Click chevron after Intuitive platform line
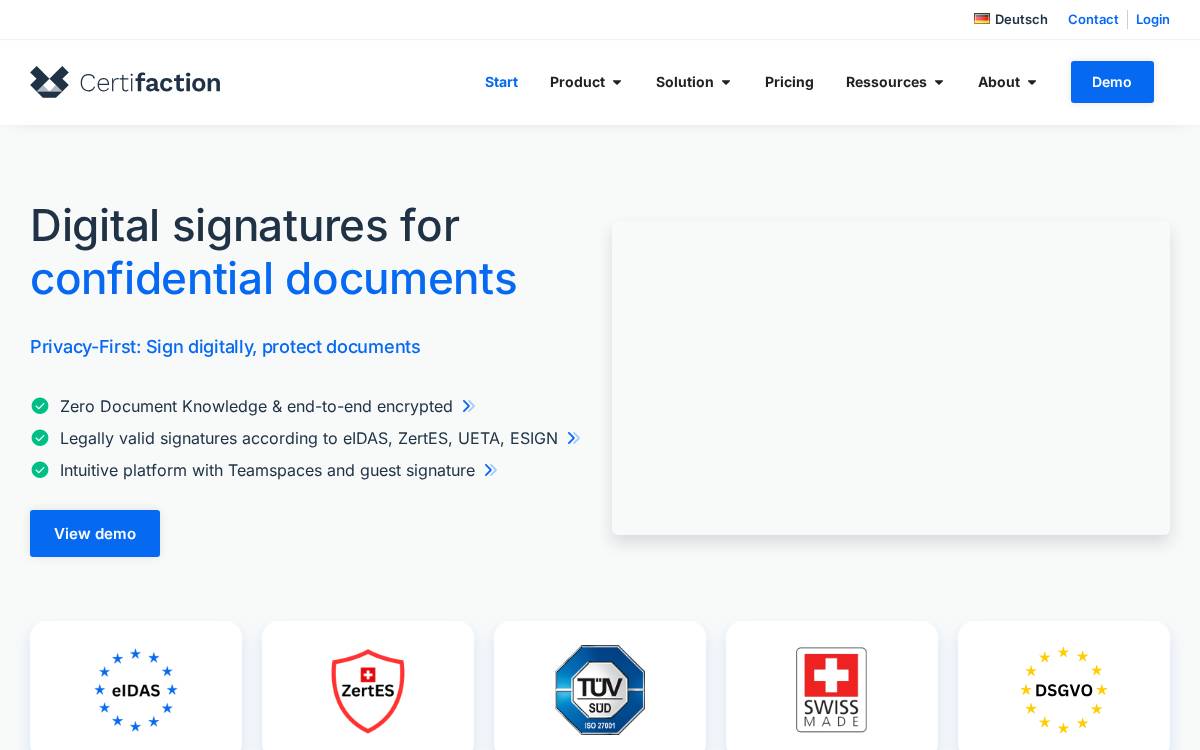The height and width of the screenshot is (750, 1200). pyautogui.click(x=490, y=470)
